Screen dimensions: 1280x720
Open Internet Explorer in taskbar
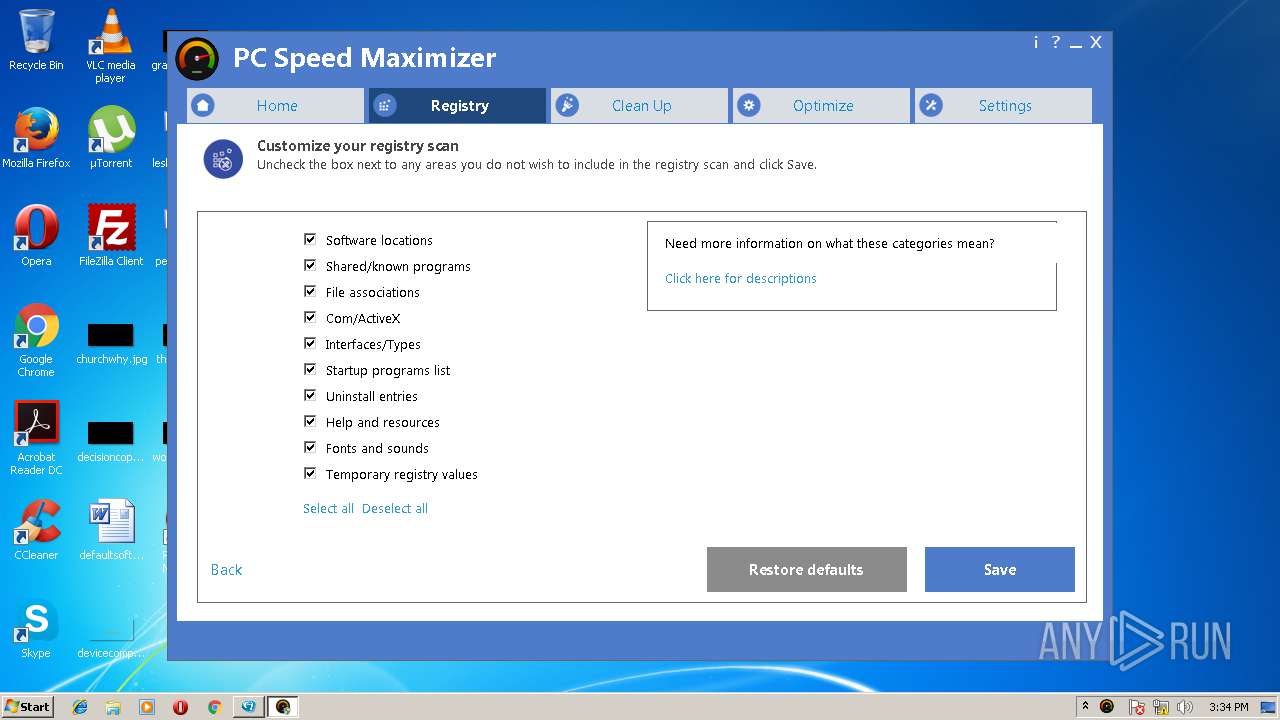coord(80,707)
